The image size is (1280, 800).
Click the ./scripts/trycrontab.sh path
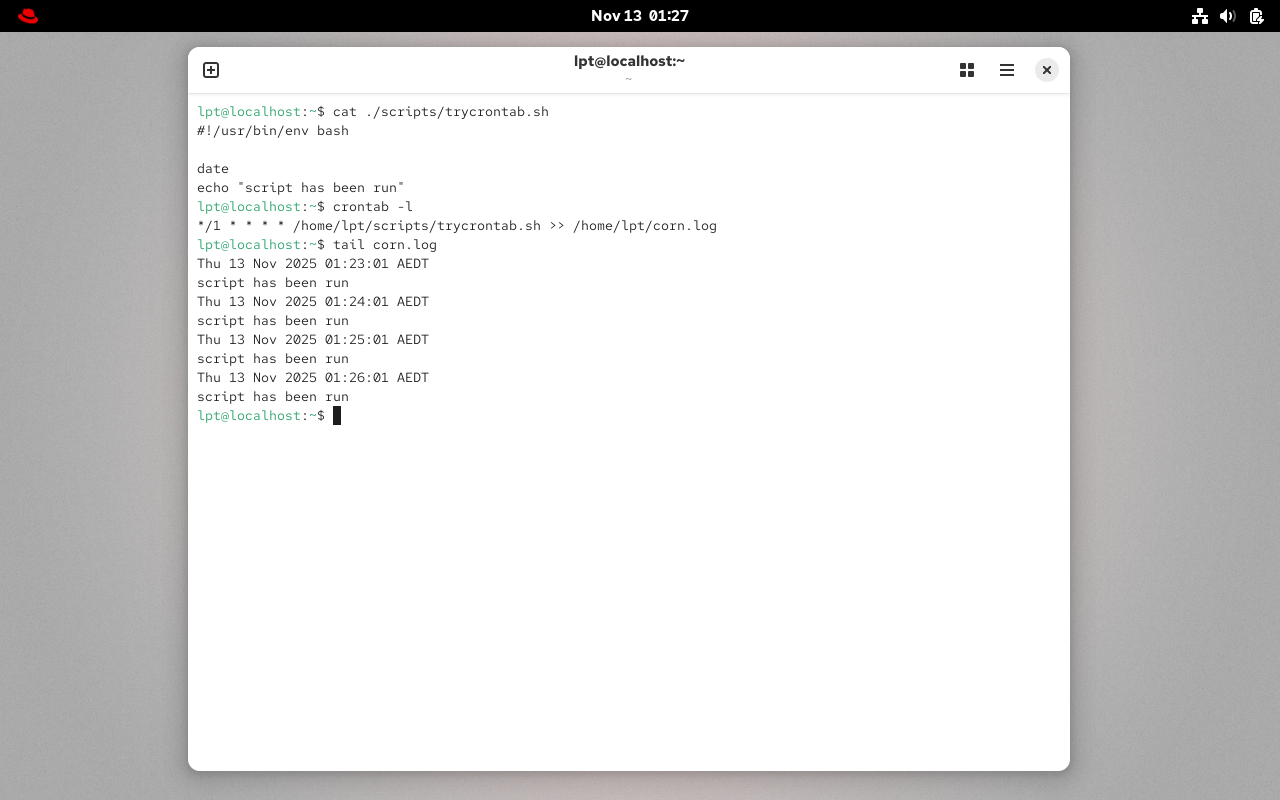click(456, 111)
